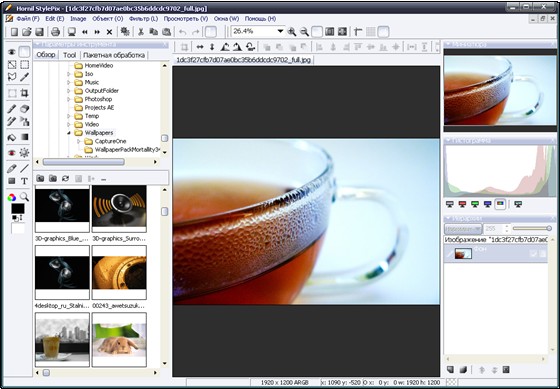Click the black foreground color swatch
The height and width of the screenshot is (389, 560).
point(18,209)
